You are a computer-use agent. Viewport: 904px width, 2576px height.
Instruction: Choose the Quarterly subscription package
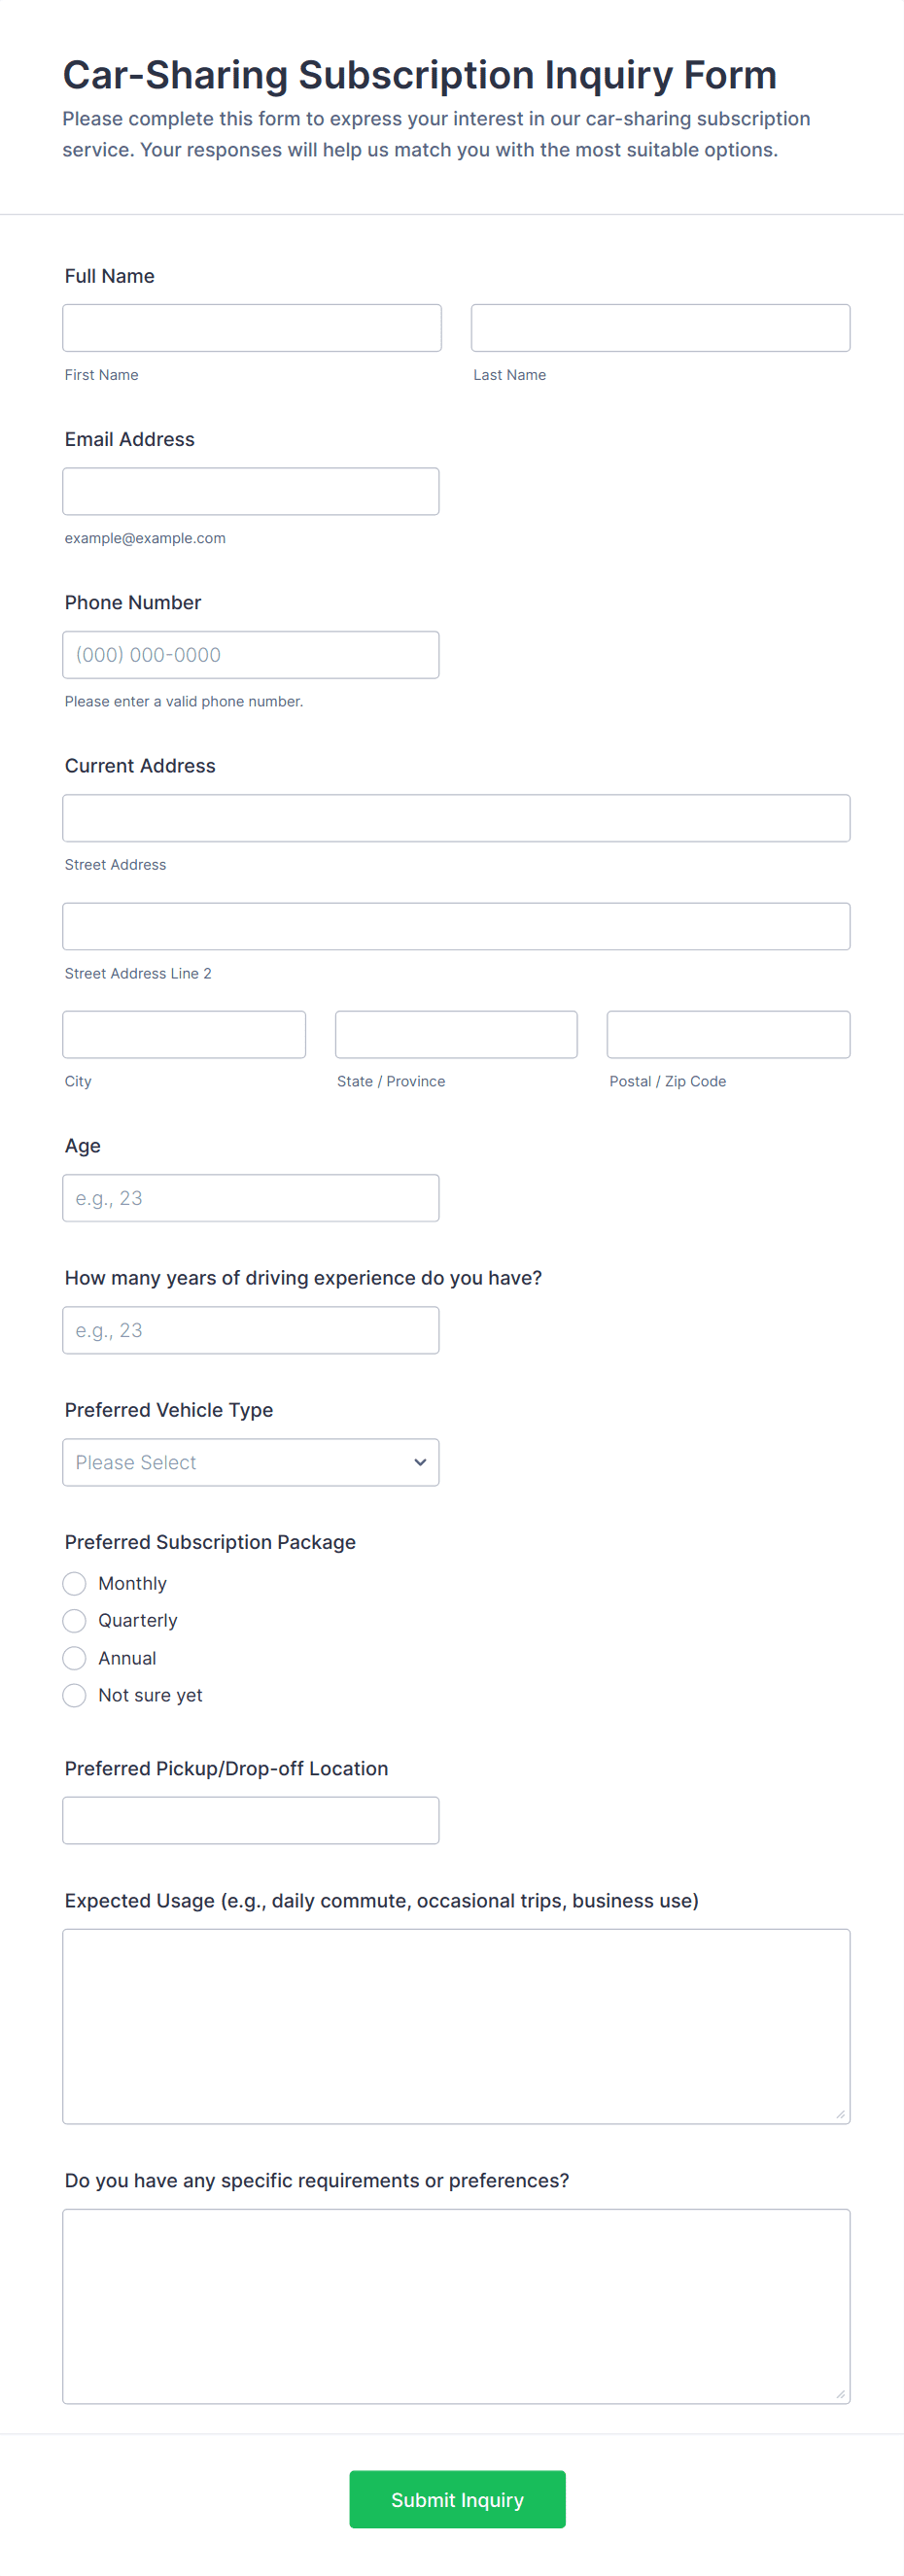click(74, 1620)
